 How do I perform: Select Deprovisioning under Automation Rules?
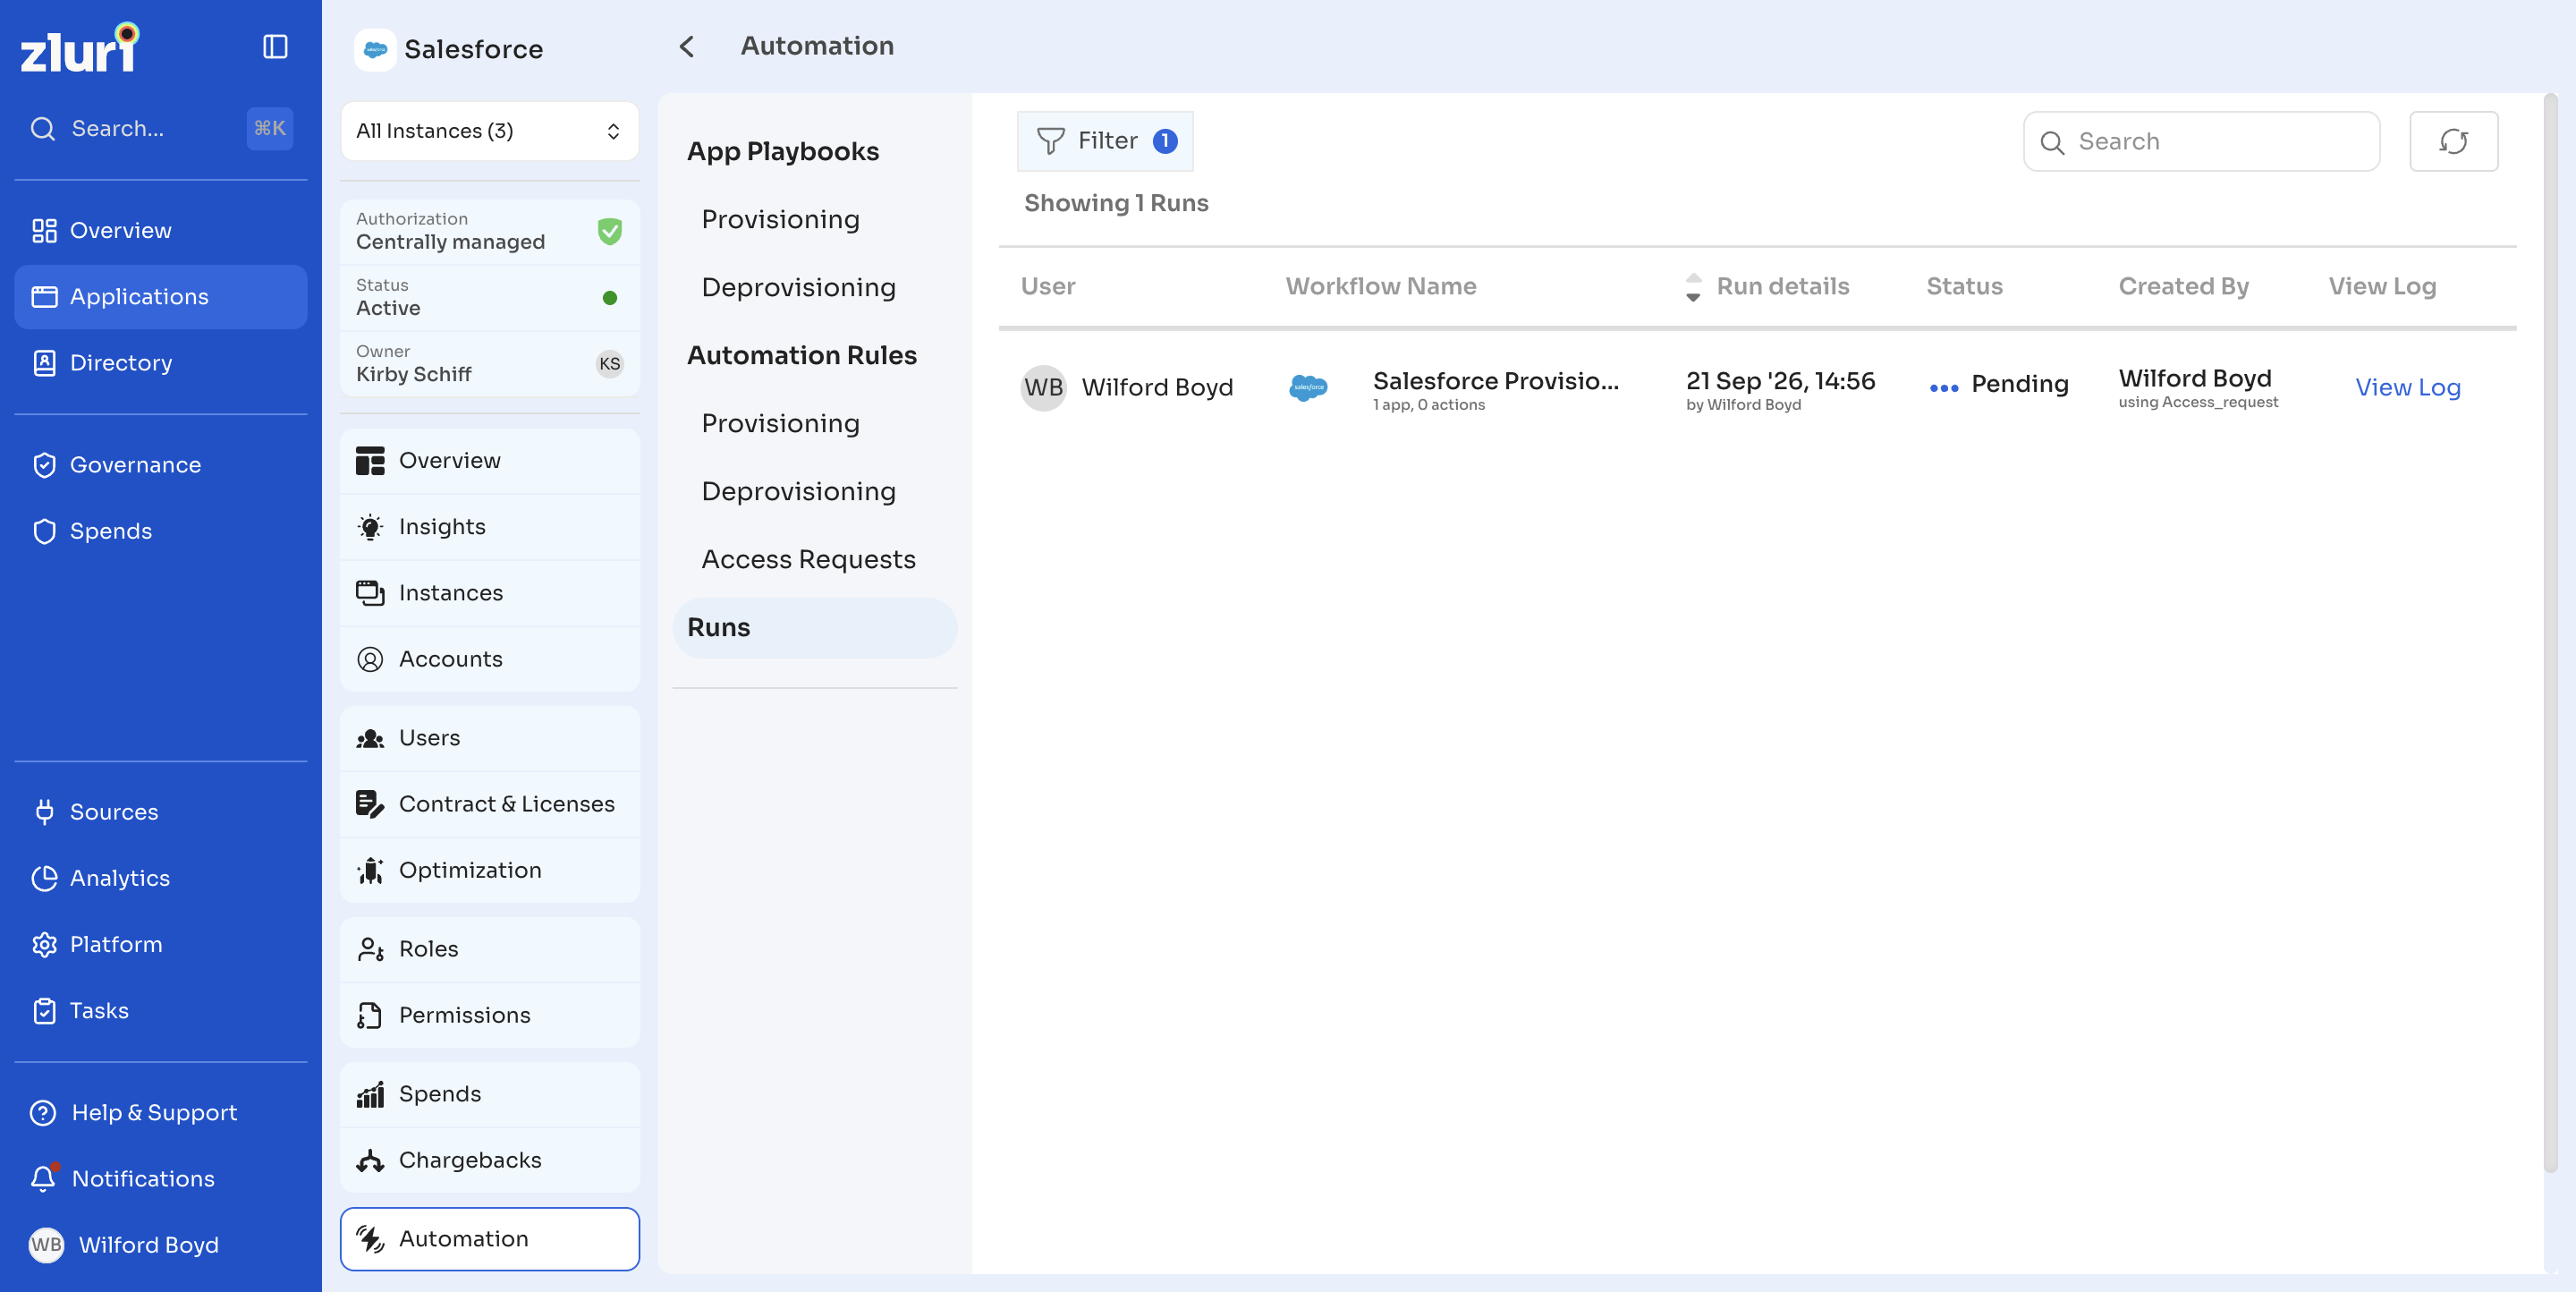click(798, 491)
